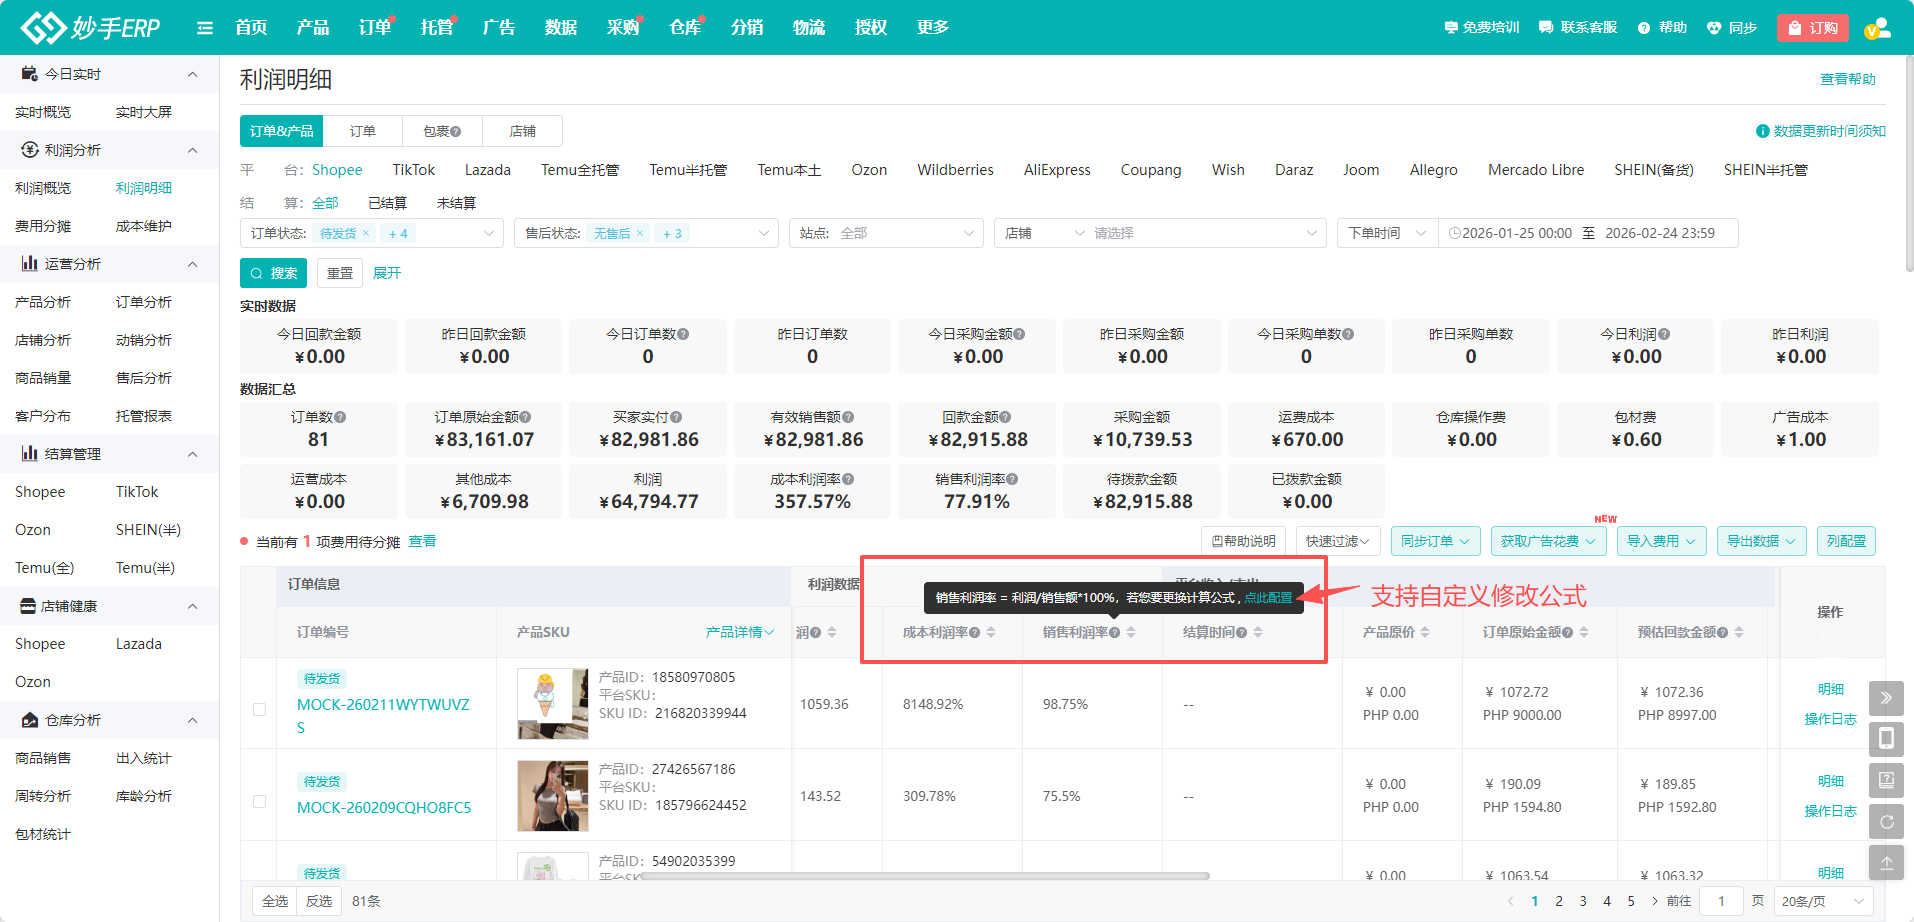This screenshot has width=1914, height=922.
Task: Switch to the 店铺 tab
Action: pos(522,131)
